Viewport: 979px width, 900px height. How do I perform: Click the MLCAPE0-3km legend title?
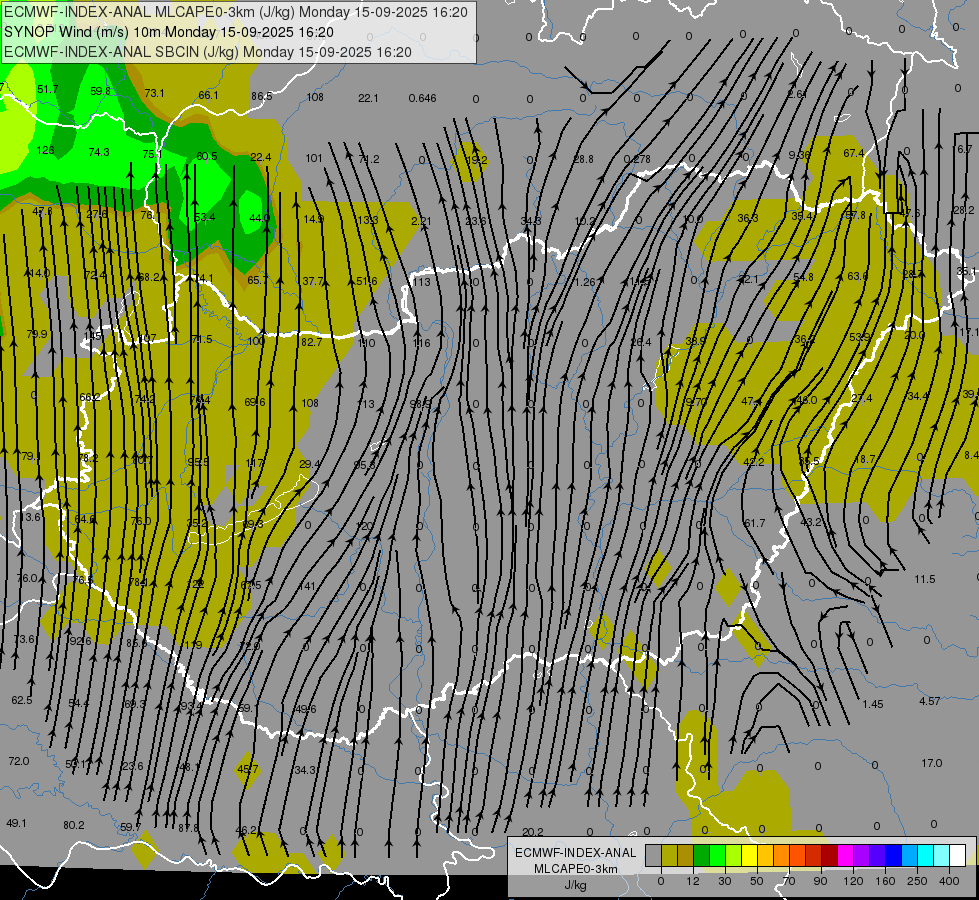(575, 869)
